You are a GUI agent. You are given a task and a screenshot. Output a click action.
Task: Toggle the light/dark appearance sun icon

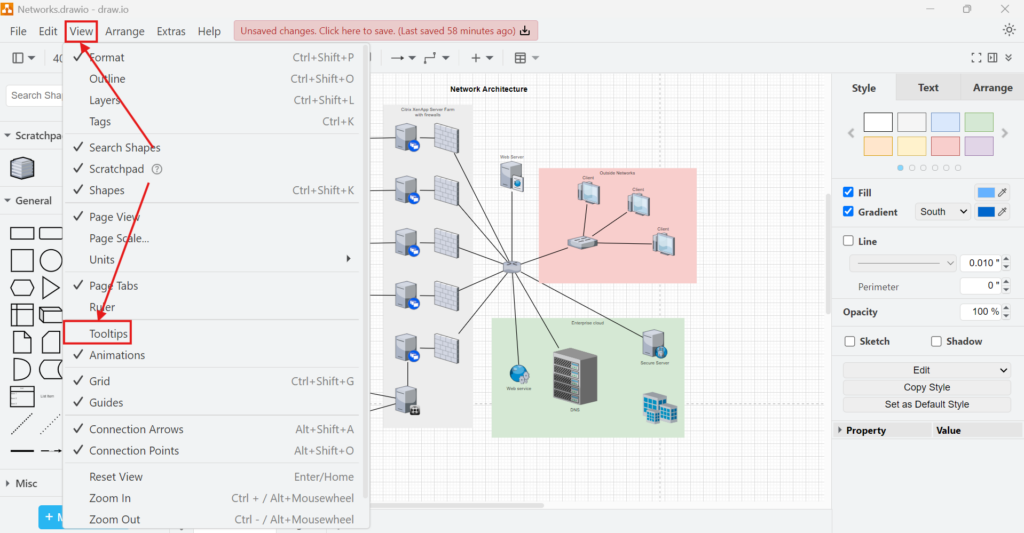[x=1008, y=30]
